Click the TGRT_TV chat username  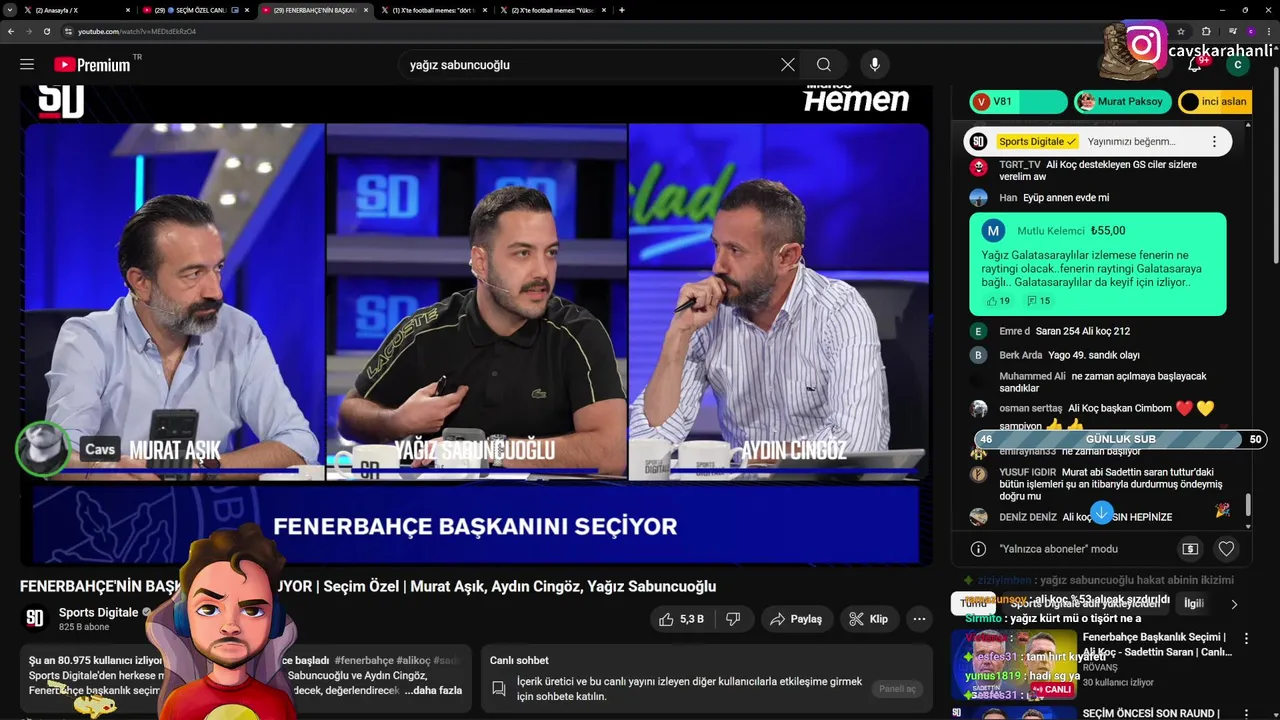pyautogui.click(x=1020, y=164)
